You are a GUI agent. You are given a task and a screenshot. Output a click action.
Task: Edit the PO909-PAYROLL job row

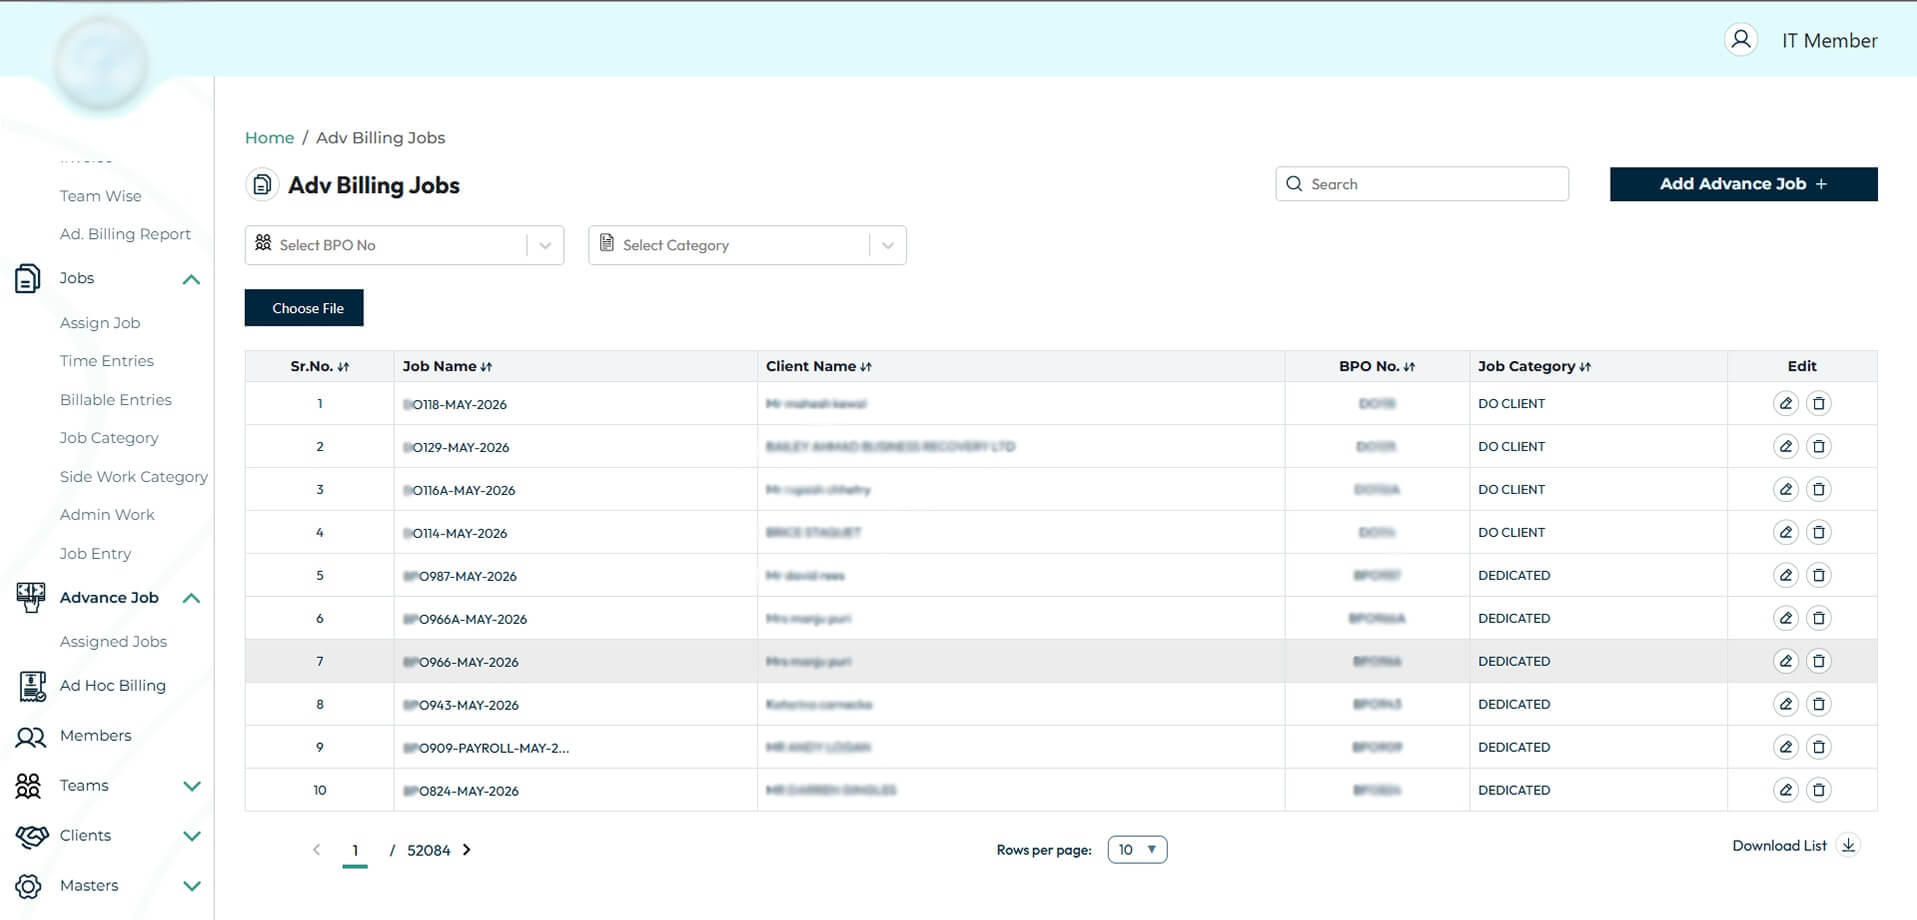coord(1785,748)
